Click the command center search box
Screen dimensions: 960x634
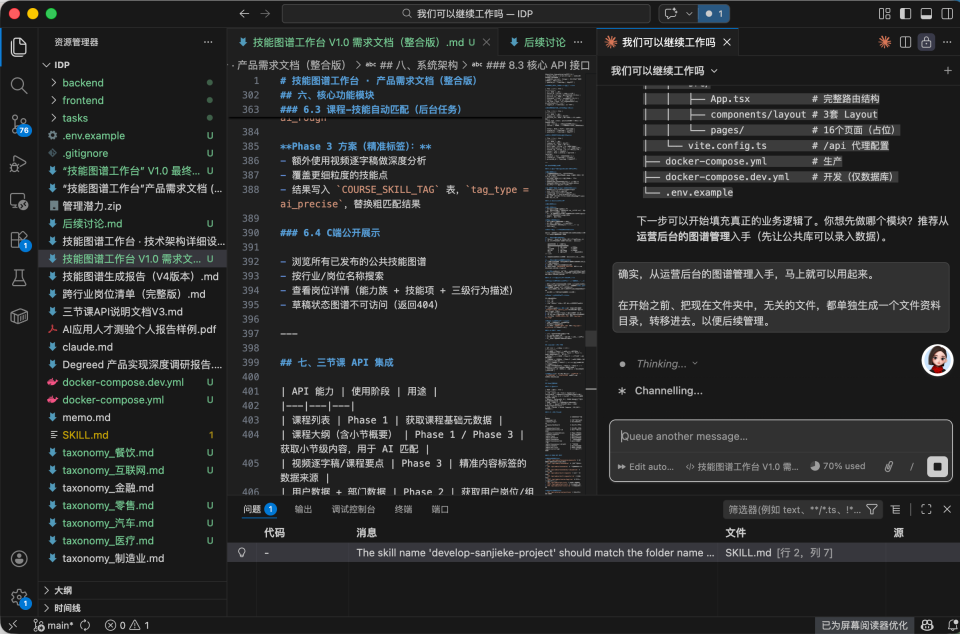466,13
